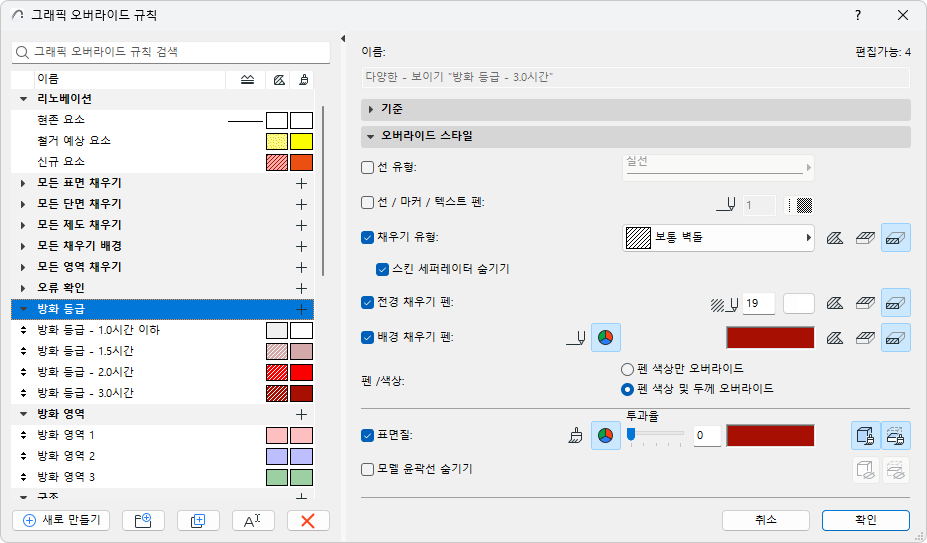The image size is (927, 543).
Task: Expand the 모든 단면 채우기 group
Action: tap(23, 204)
